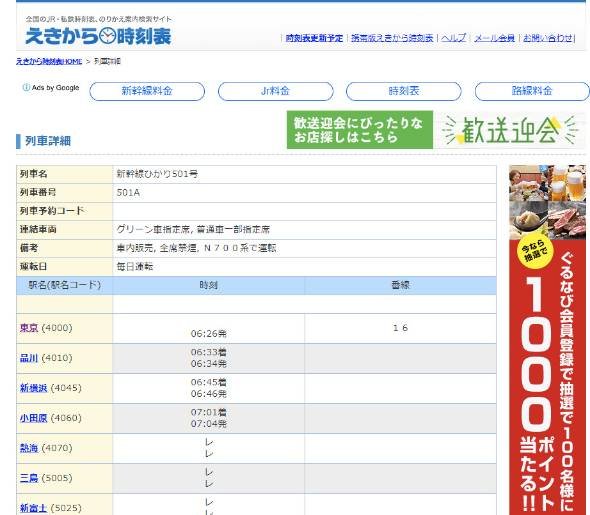Click the 新幹線料金 ad button

click(147, 91)
